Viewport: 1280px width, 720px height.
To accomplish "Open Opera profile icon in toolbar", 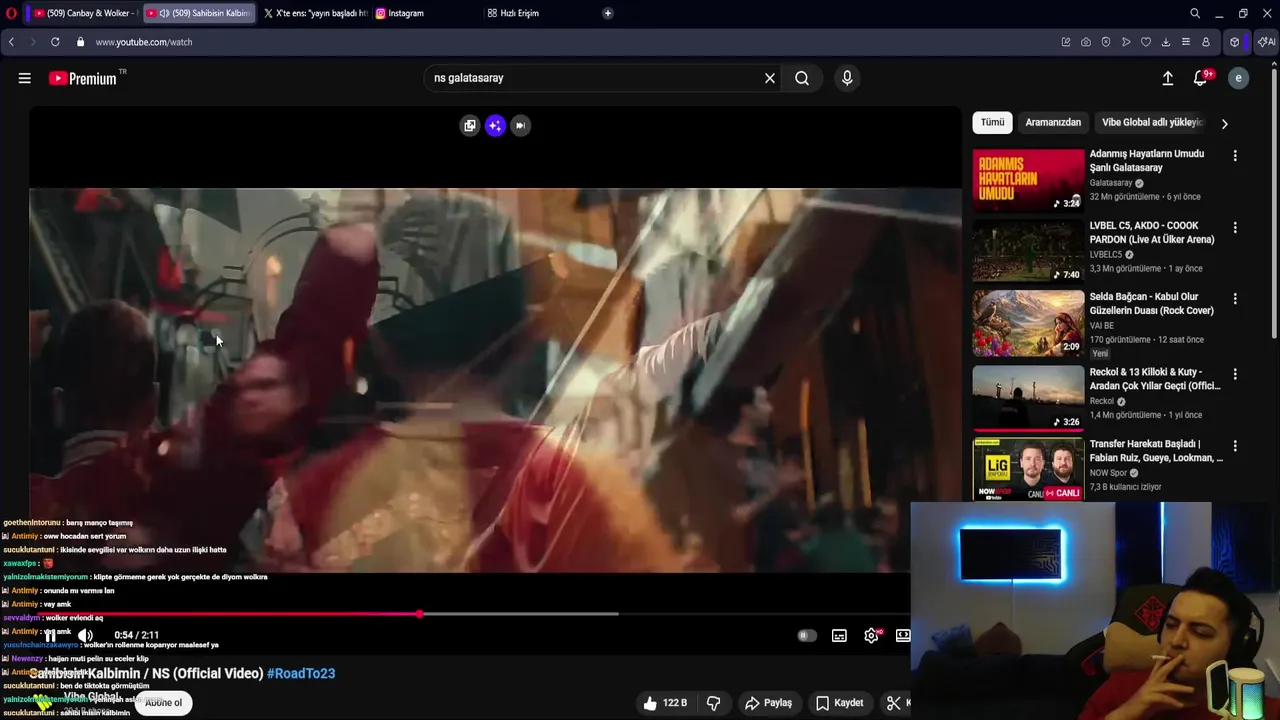I will tap(1206, 42).
